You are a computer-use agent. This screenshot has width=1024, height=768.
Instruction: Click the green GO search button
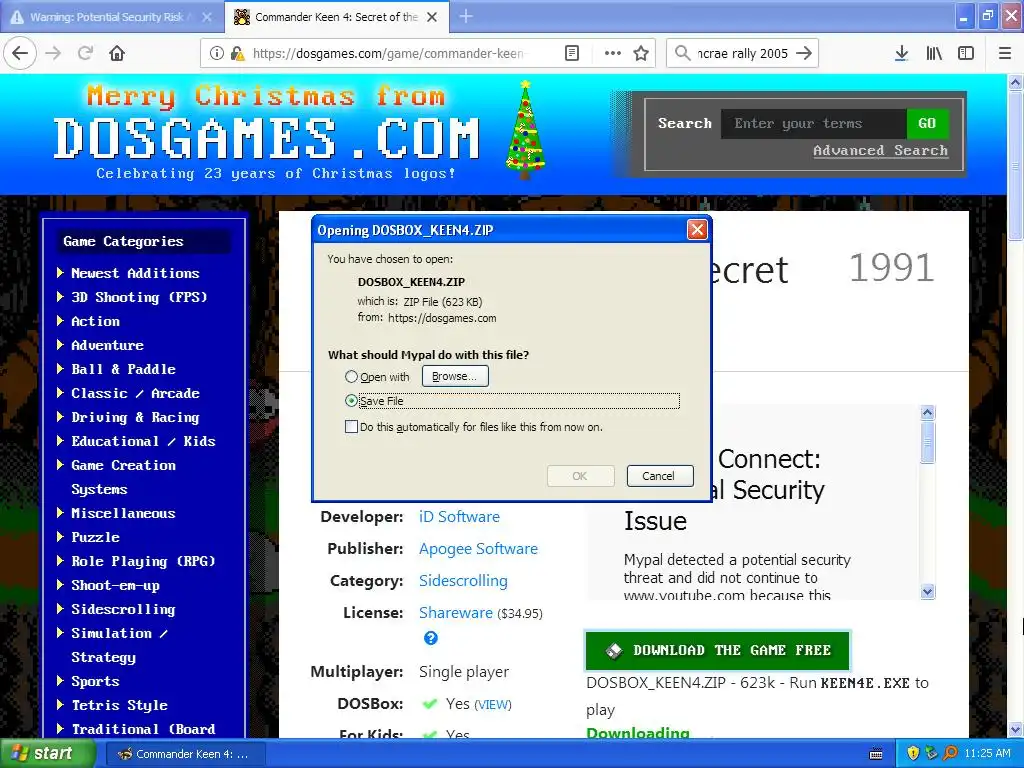[927, 123]
